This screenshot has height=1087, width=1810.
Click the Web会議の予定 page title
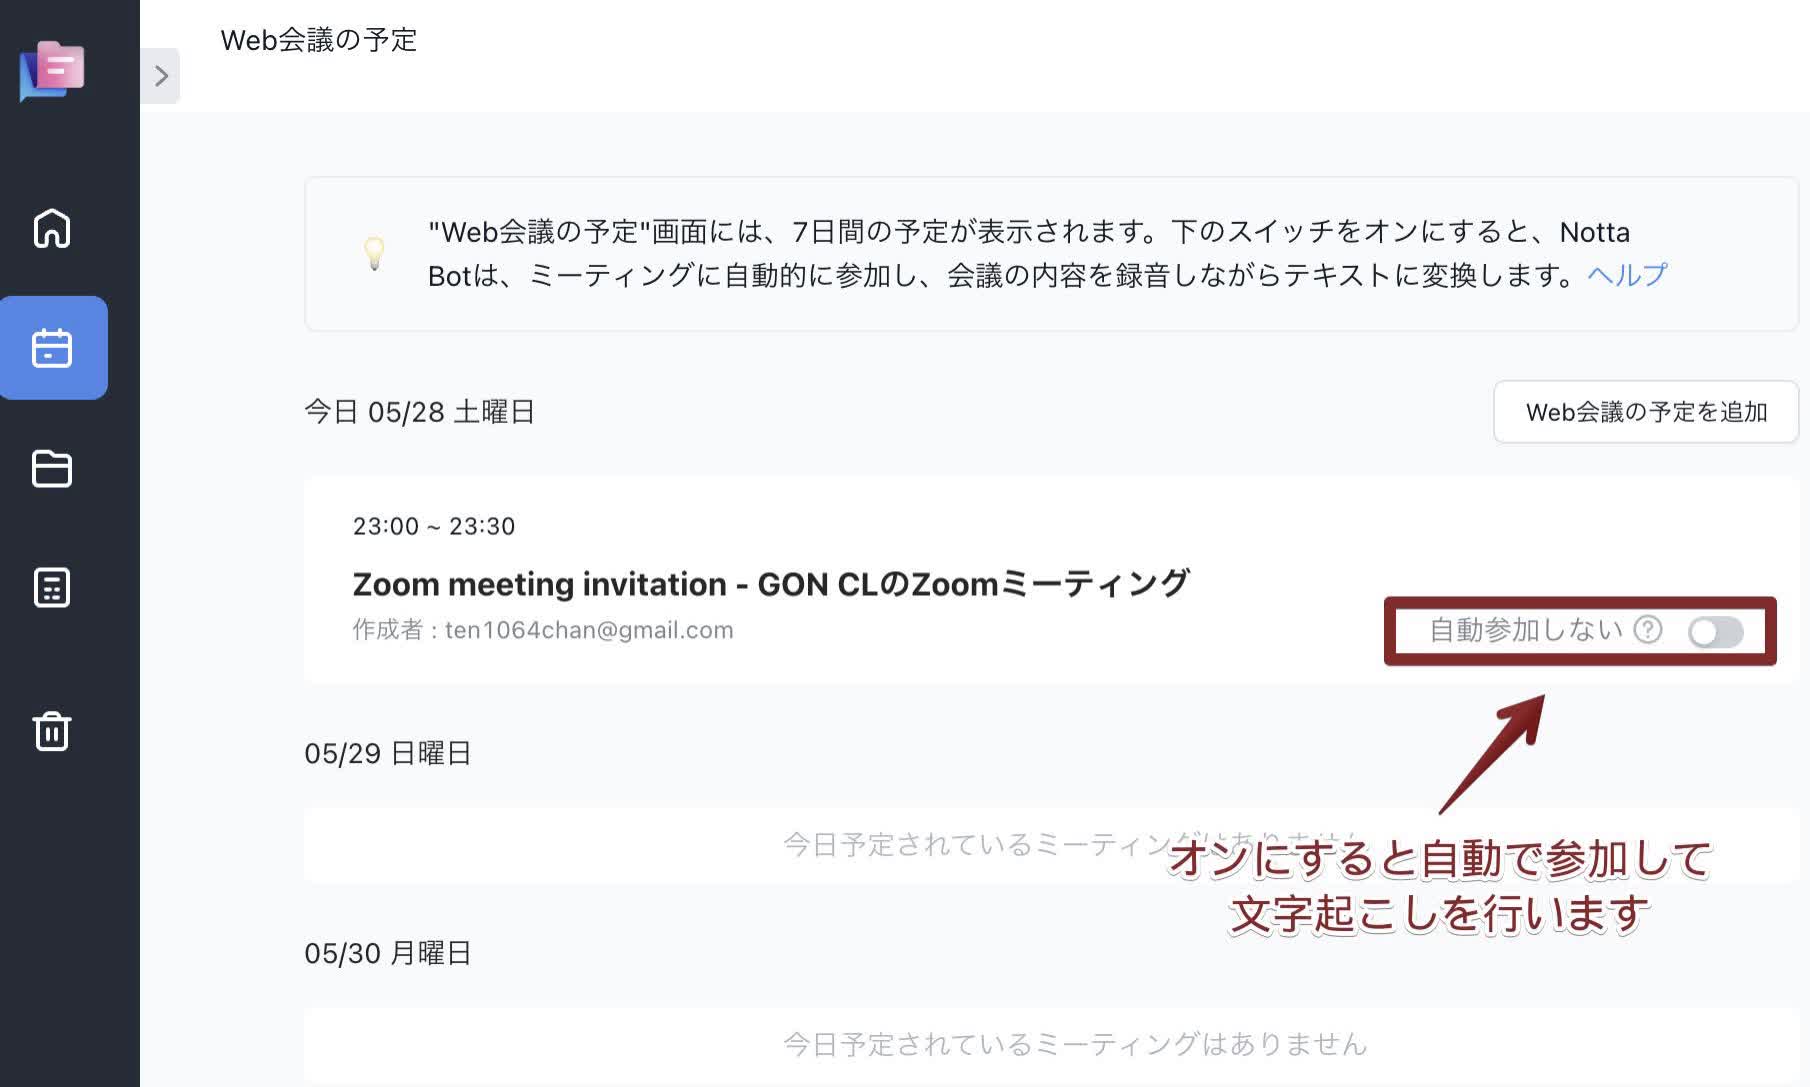click(319, 40)
